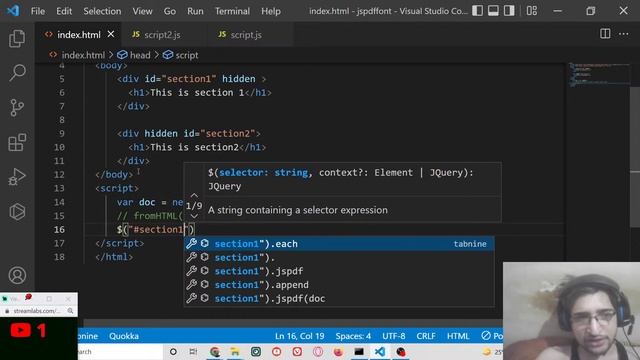Click the Quokka status bar item
This screenshot has width=640, height=360.
[124, 336]
